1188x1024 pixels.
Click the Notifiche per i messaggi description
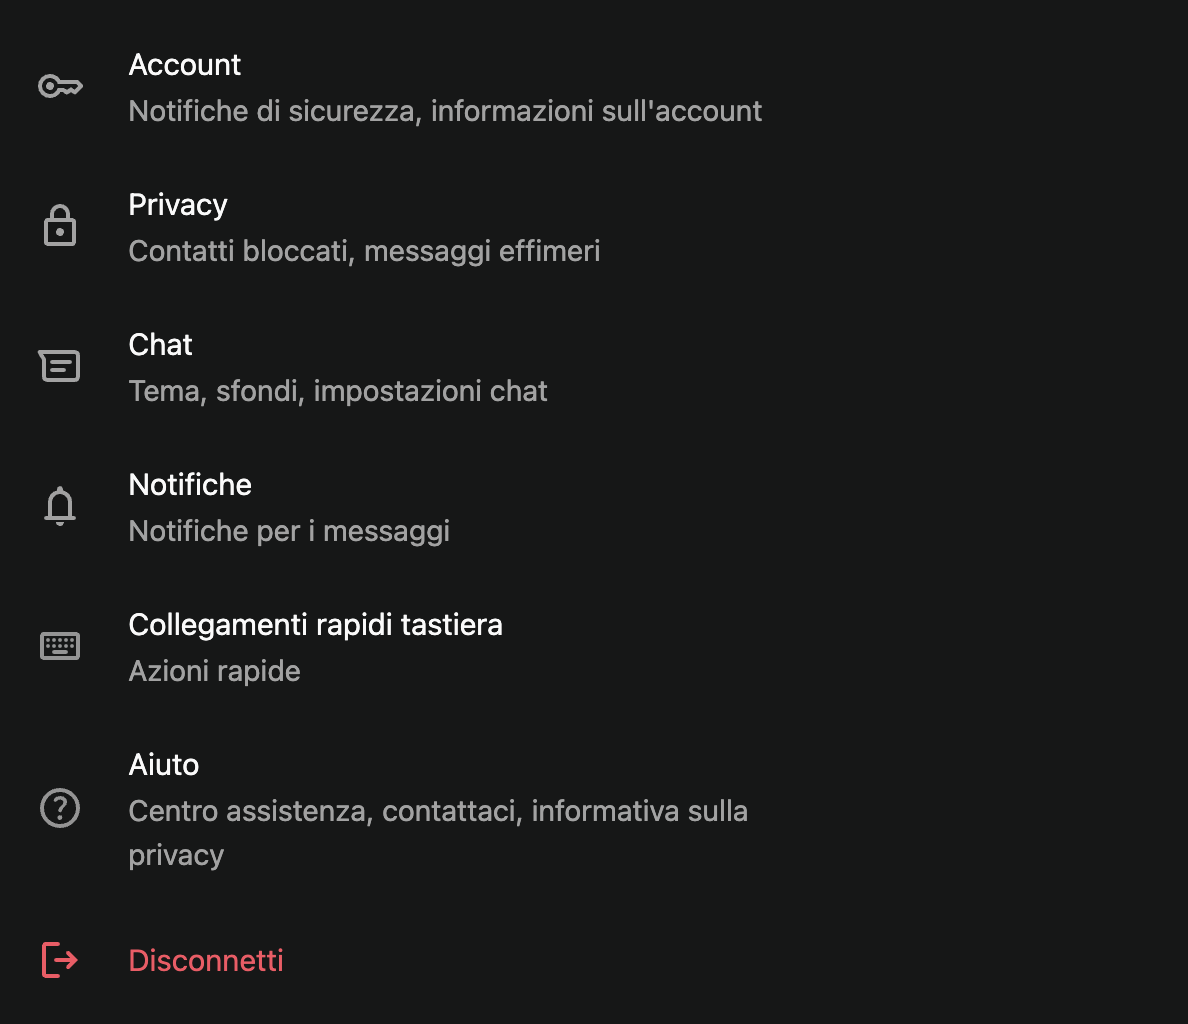pos(288,531)
